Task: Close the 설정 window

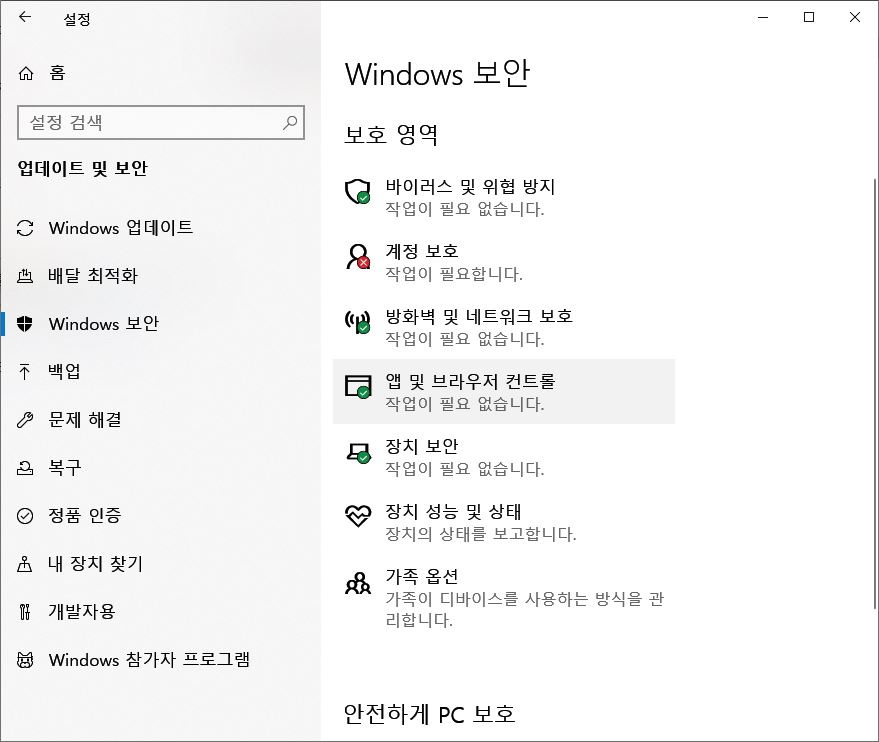Action: tap(855, 17)
